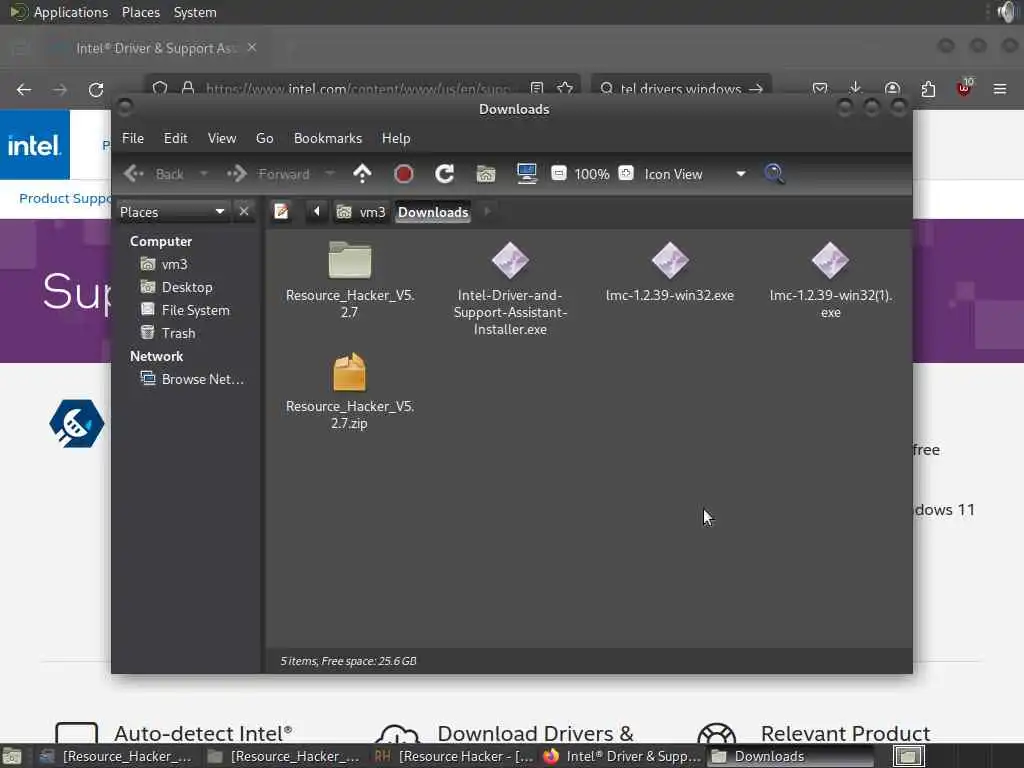The height and width of the screenshot is (768, 1024).
Task: Zoom out with the minus icon
Action: tap(558, 173)
